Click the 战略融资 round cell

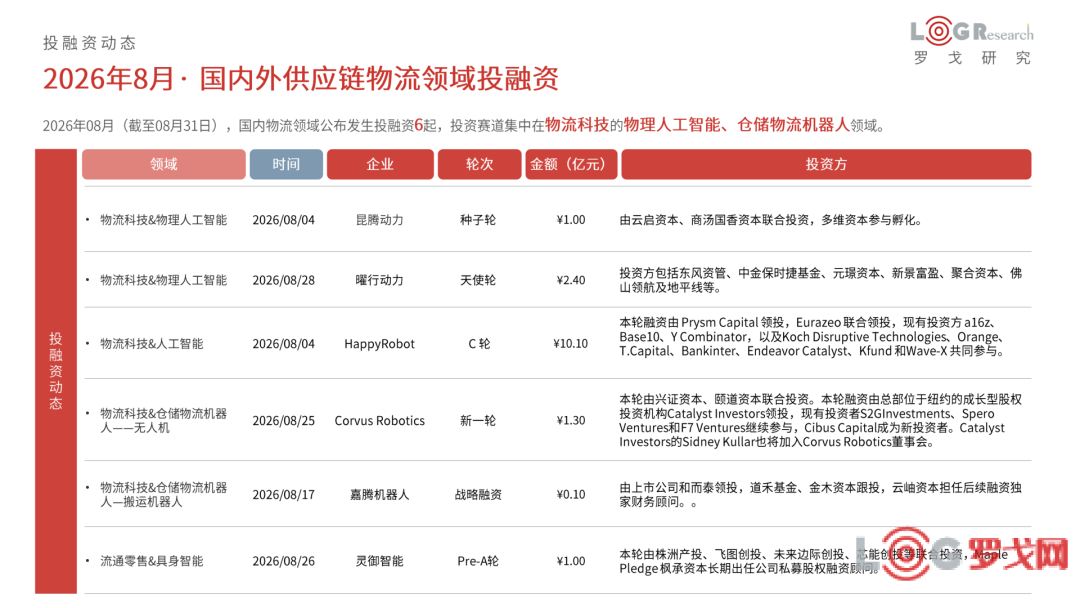point(478,494)
